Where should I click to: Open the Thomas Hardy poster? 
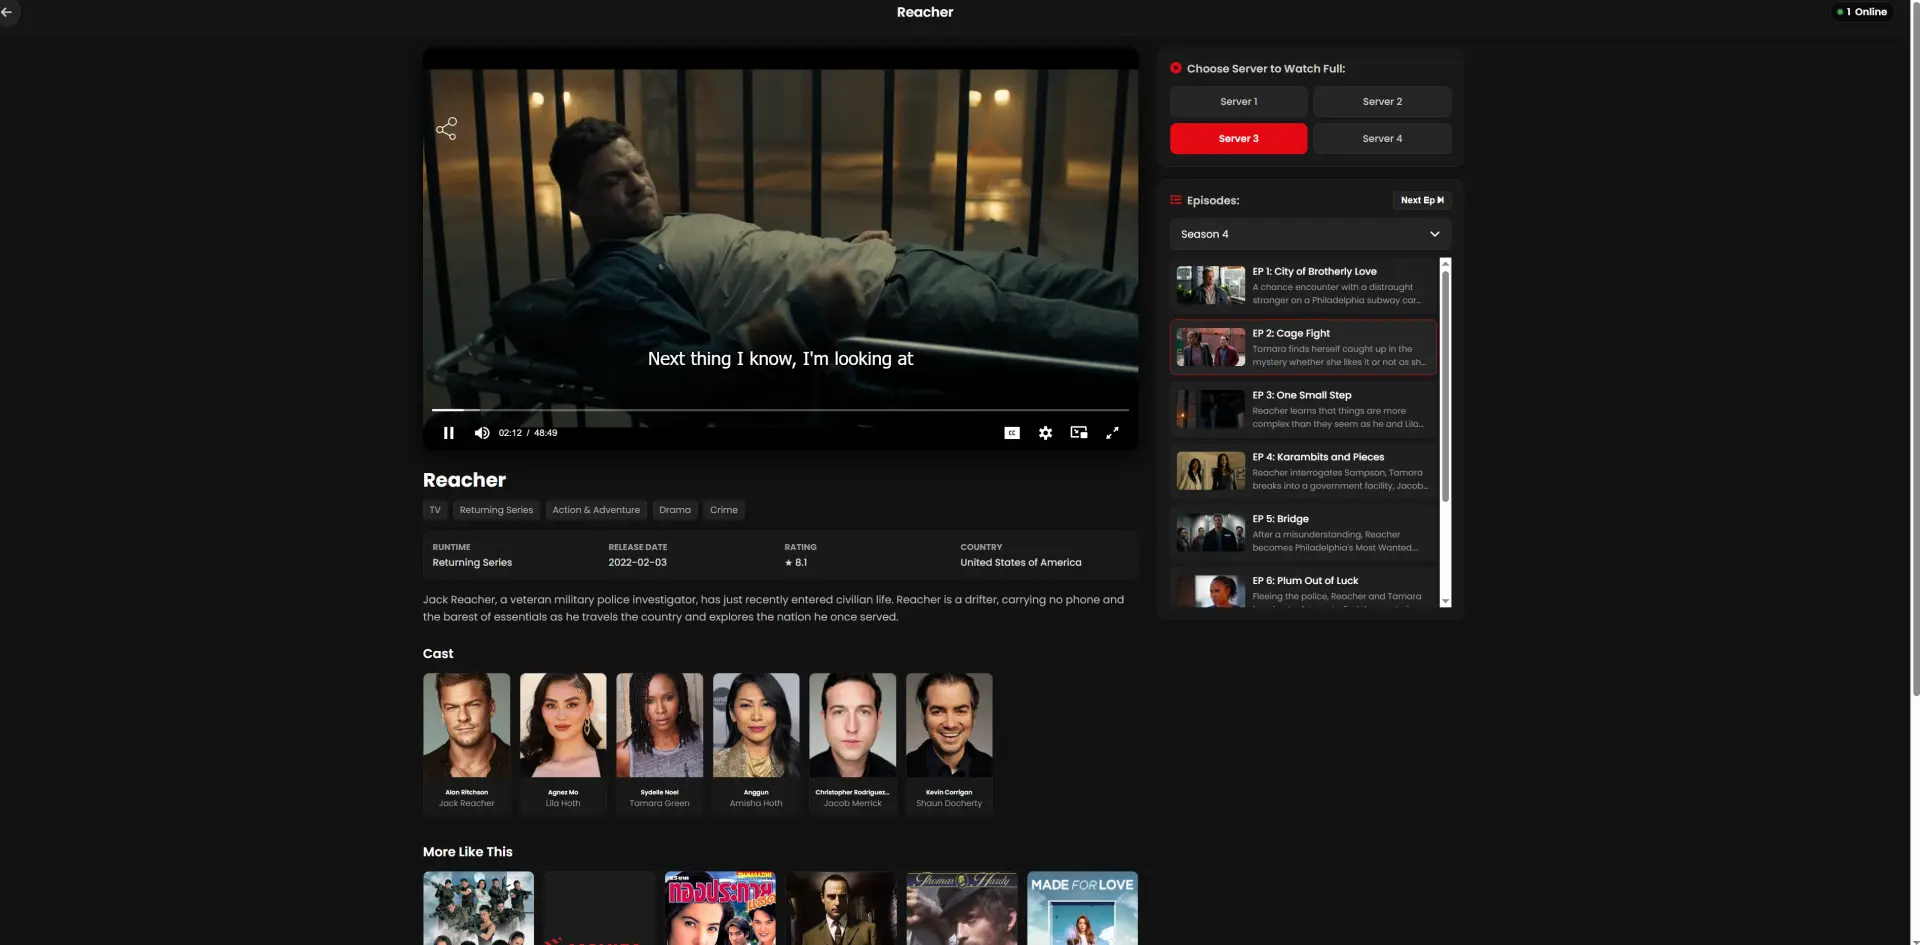click(x=962, y=908)
